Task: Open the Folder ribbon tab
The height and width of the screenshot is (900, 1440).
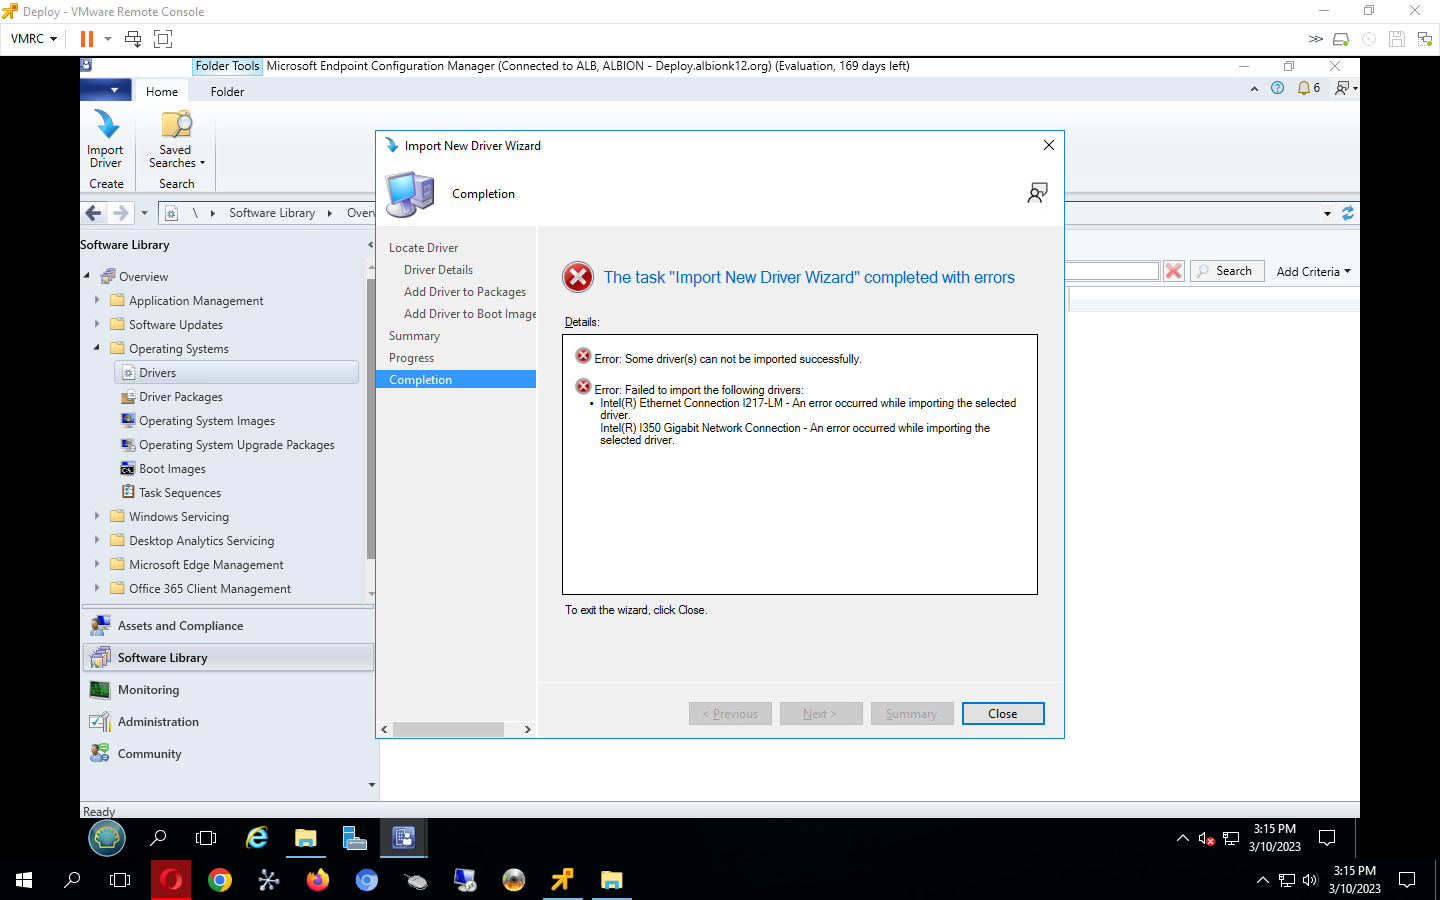Action: coord(227,91)
